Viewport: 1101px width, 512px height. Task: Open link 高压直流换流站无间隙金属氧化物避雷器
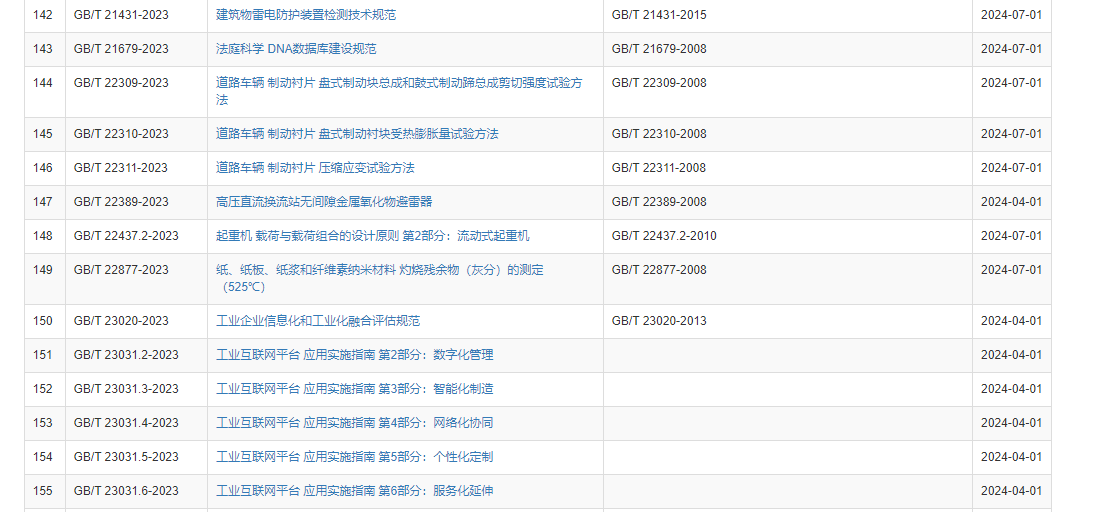(x=324, y=202)
